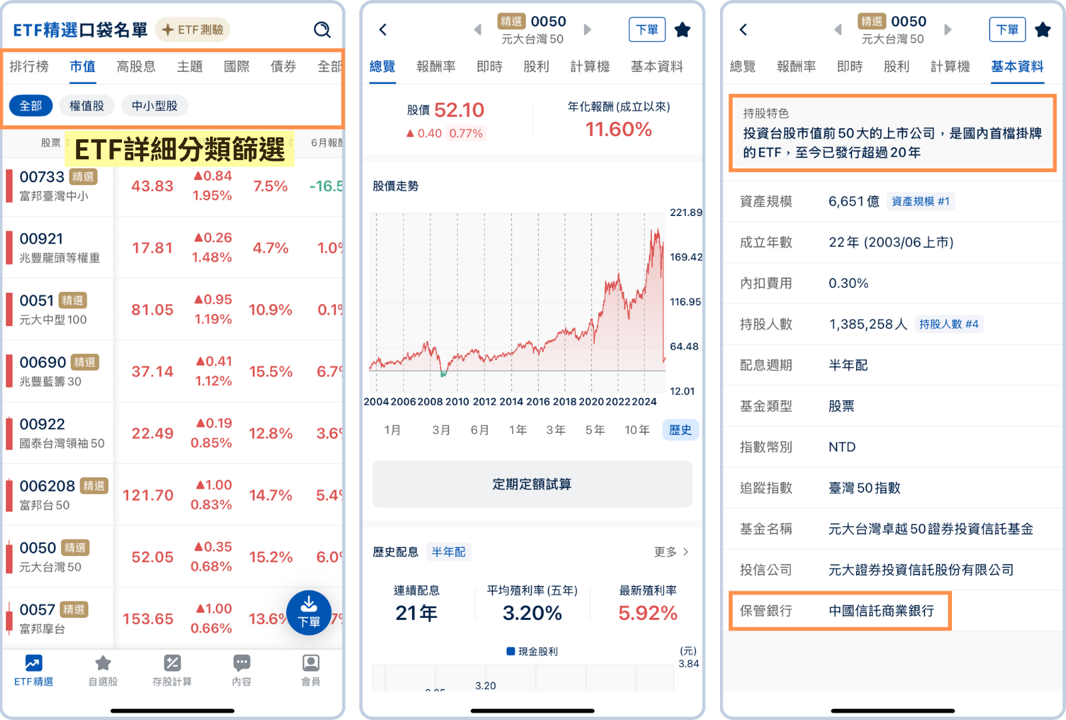This screenshot has height=720, width=1066.
Task: Open 存股計算 in bottom navigation
Action: 172,670
